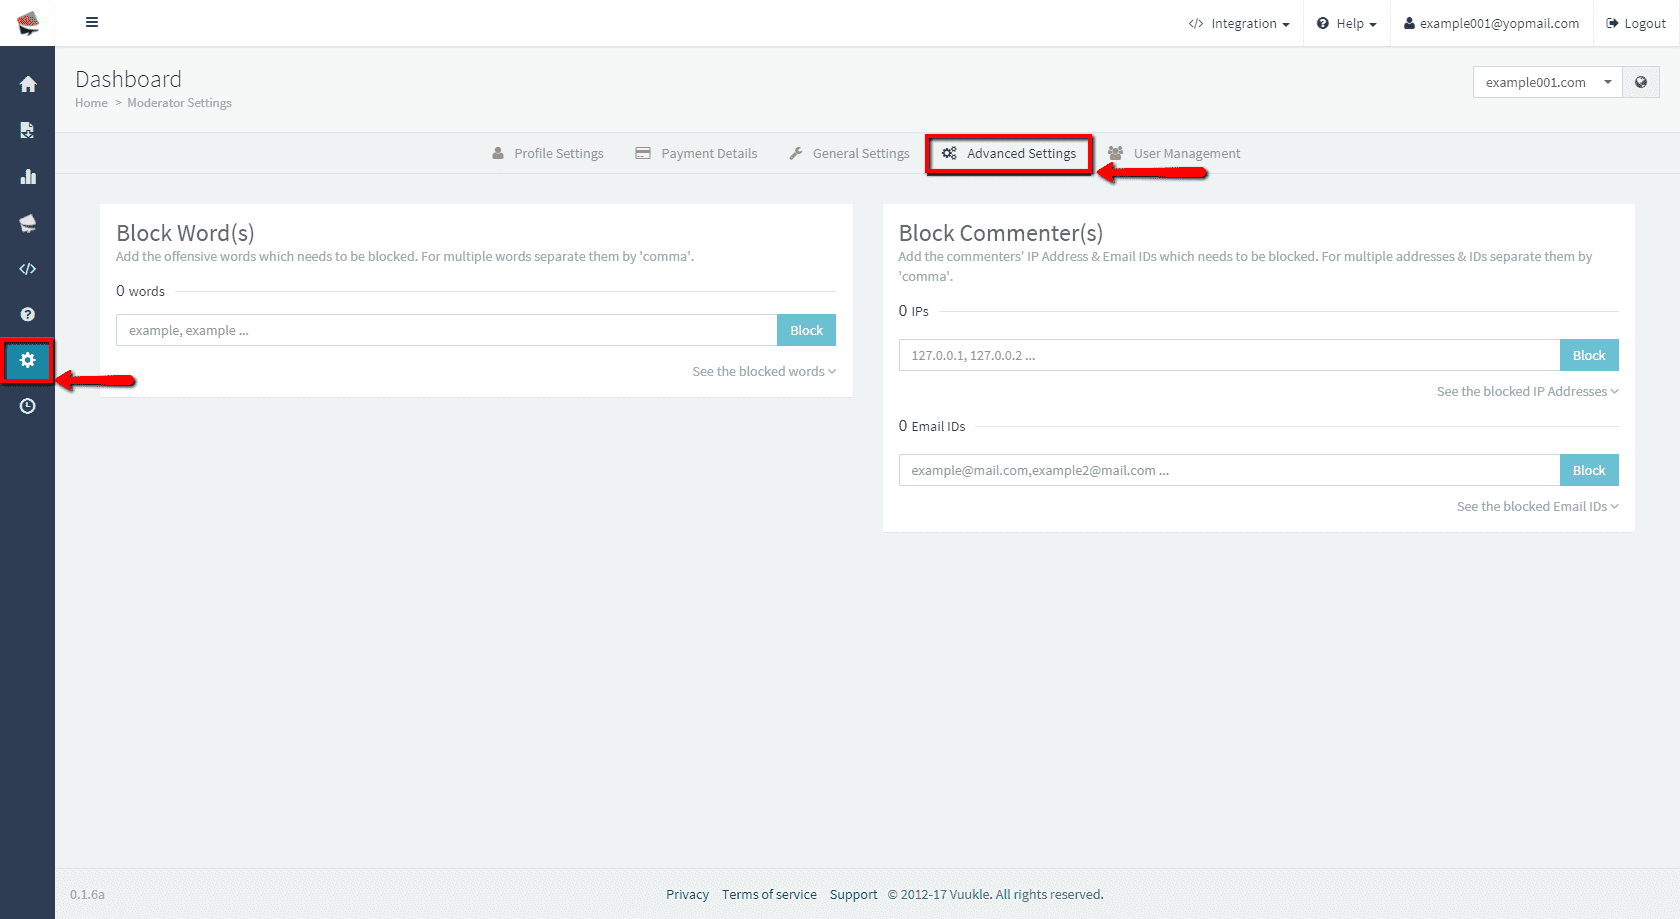
Task: Select the gear settings icon in the sidebar
Action: coord(28,360)
